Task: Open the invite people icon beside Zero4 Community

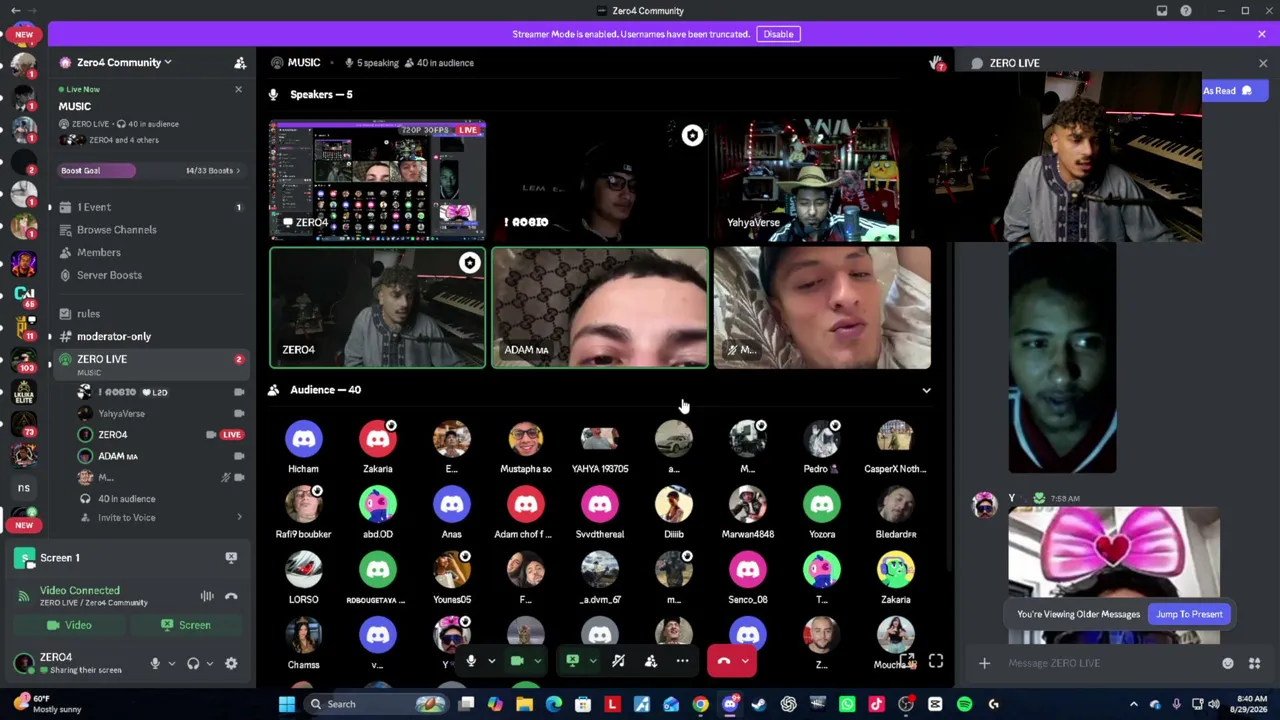Action: [240, 63]
